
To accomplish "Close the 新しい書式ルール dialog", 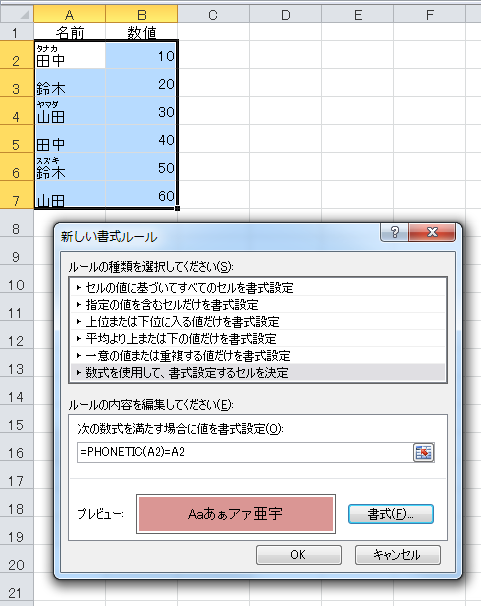I will pyautogui.click(x=432, y=232).
